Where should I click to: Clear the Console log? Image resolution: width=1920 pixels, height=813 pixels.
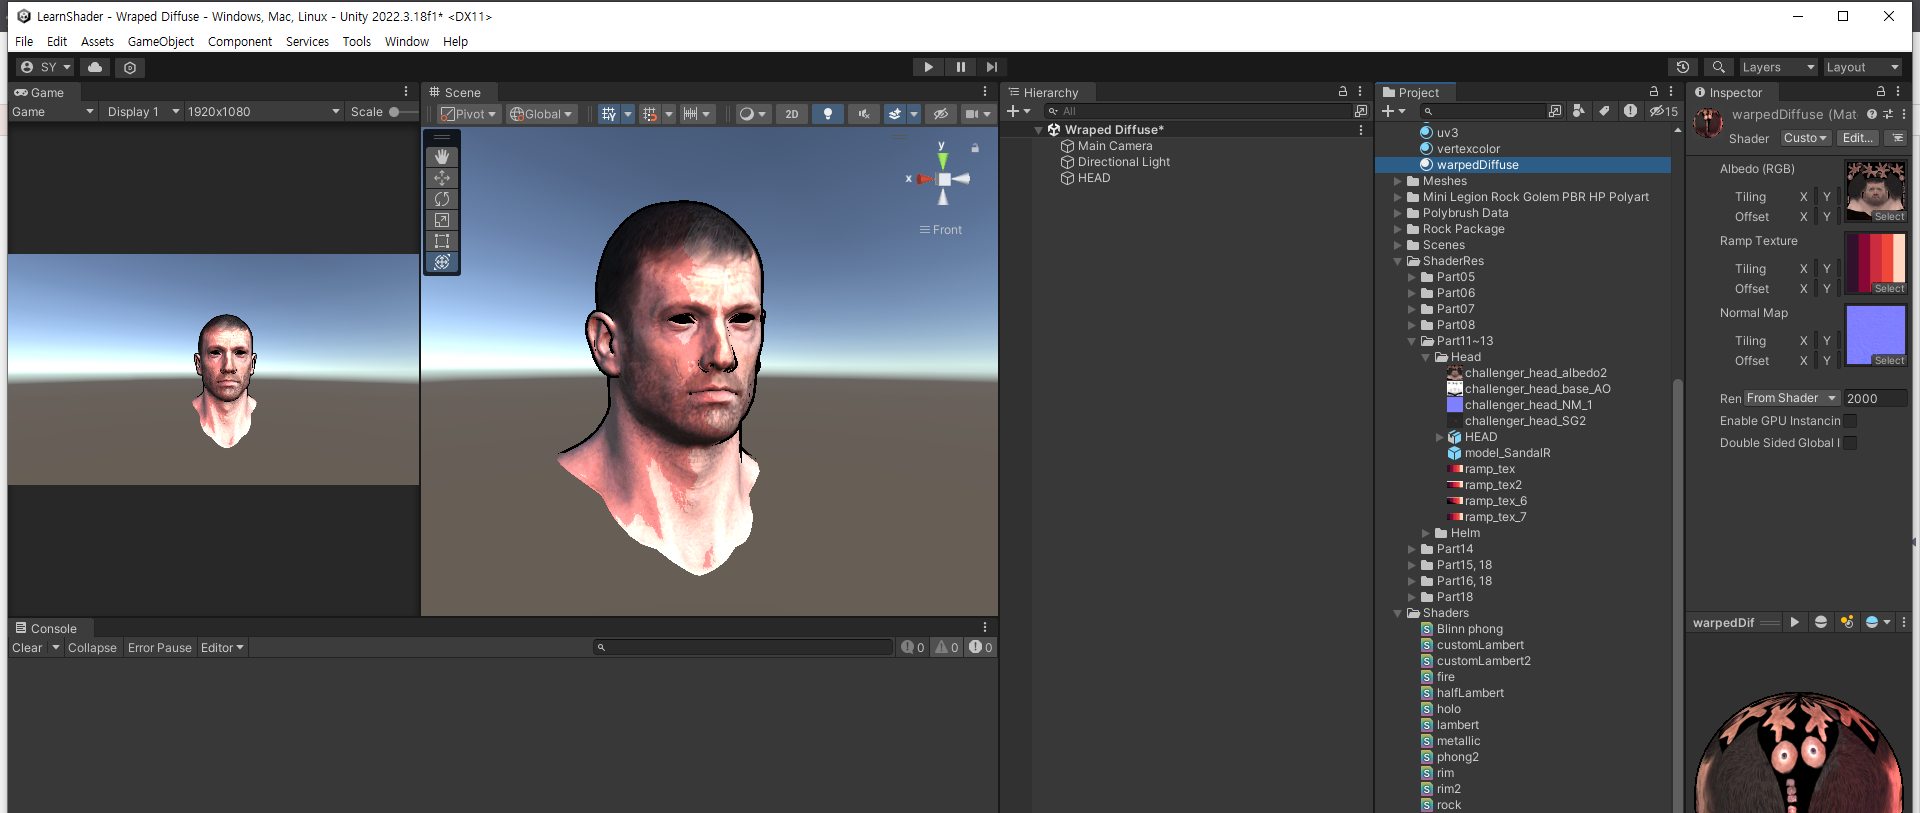(27, 648)
